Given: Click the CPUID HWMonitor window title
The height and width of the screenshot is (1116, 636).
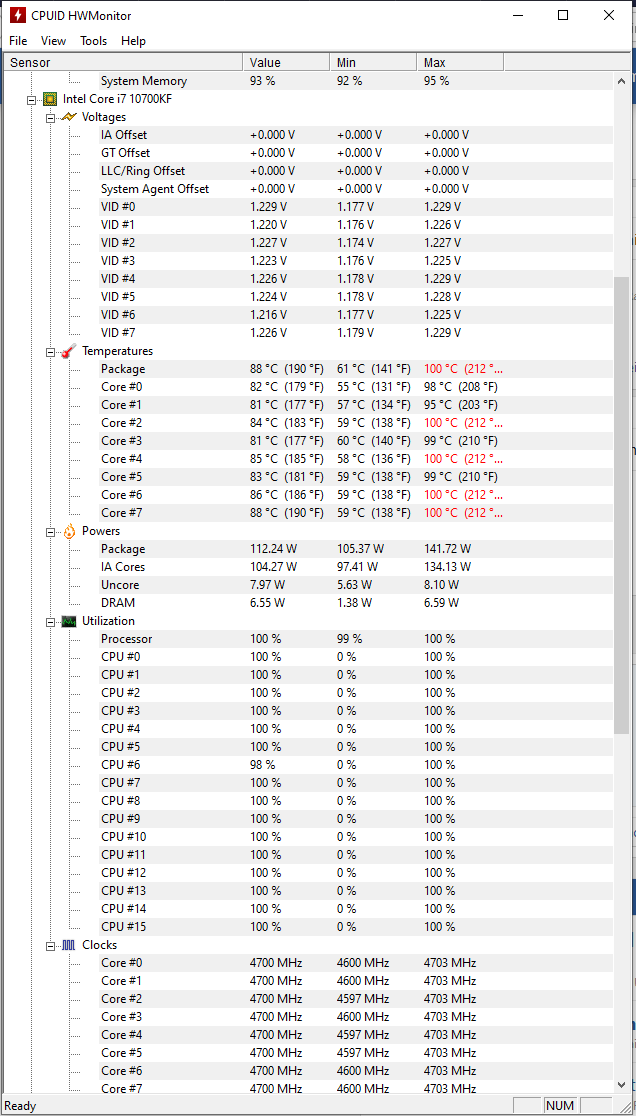Looking at the screenshot, I should coord(81,15).
